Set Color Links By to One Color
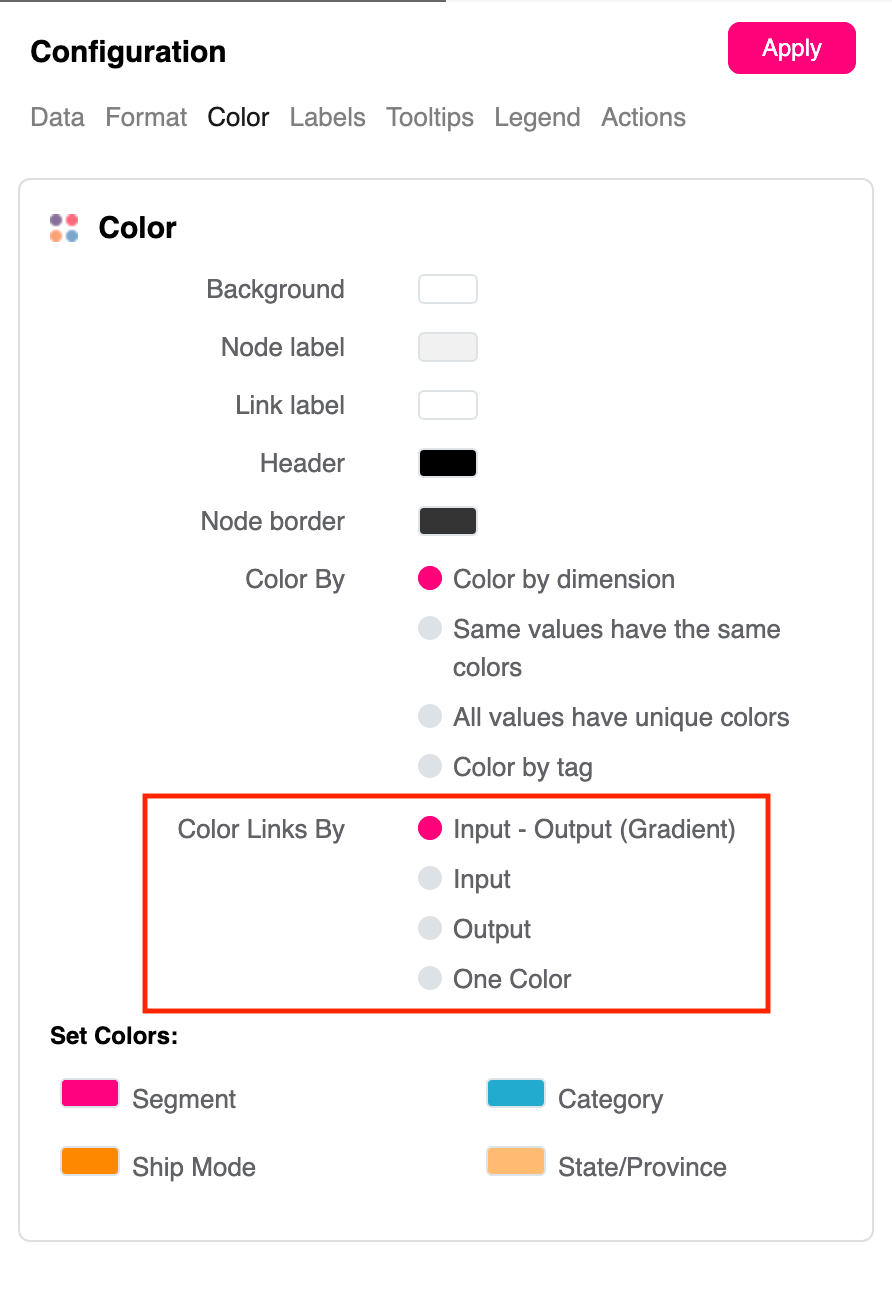This screenshot has width=892, height=1294. pos(430,979)
